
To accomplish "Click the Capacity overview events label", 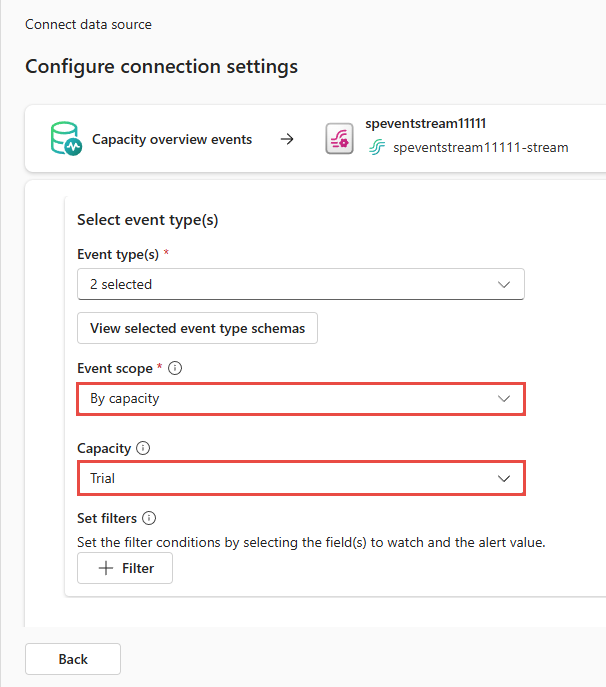I will tap(172, 139).
